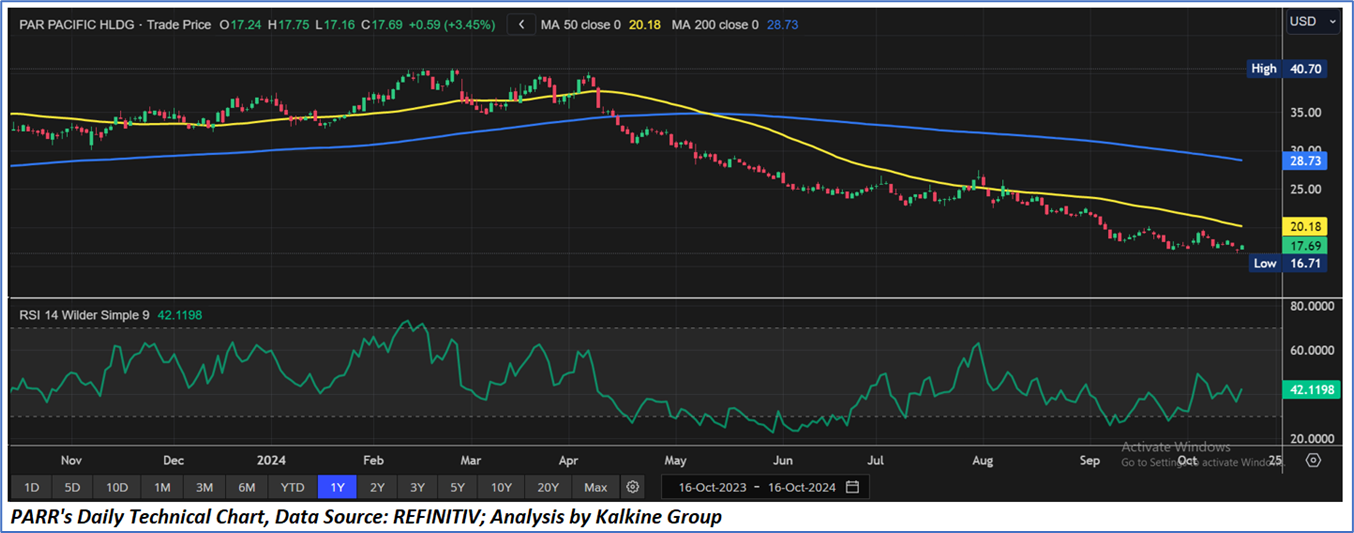Switch to the 5D time range
Image resolution: width=1354 pixels, height=533 pixels.
click(x=73, y=487)
